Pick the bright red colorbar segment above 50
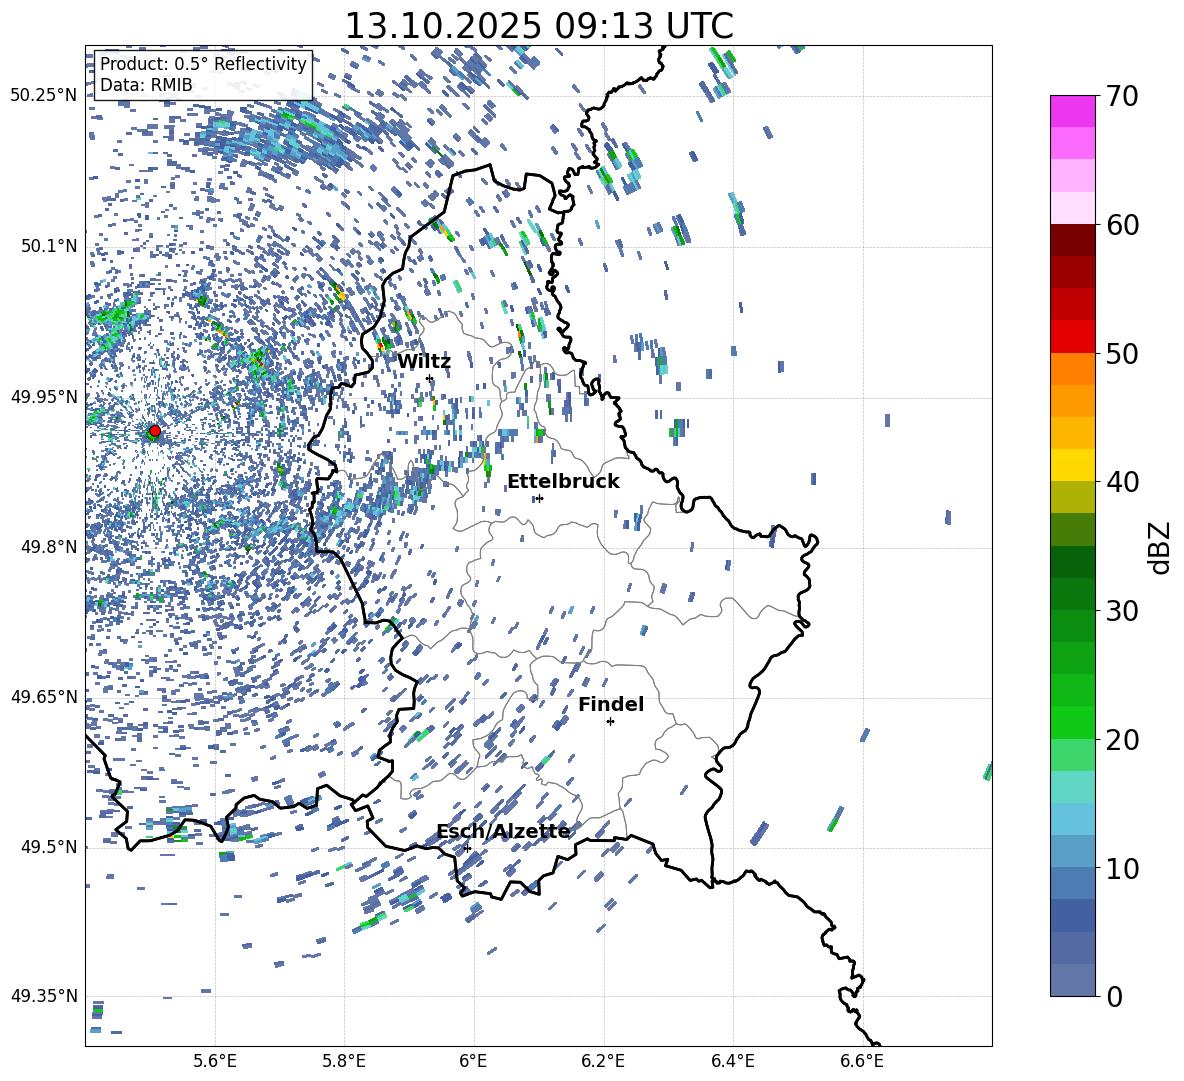Viewport: 1184px width, 1081px height. point(1073,336)
